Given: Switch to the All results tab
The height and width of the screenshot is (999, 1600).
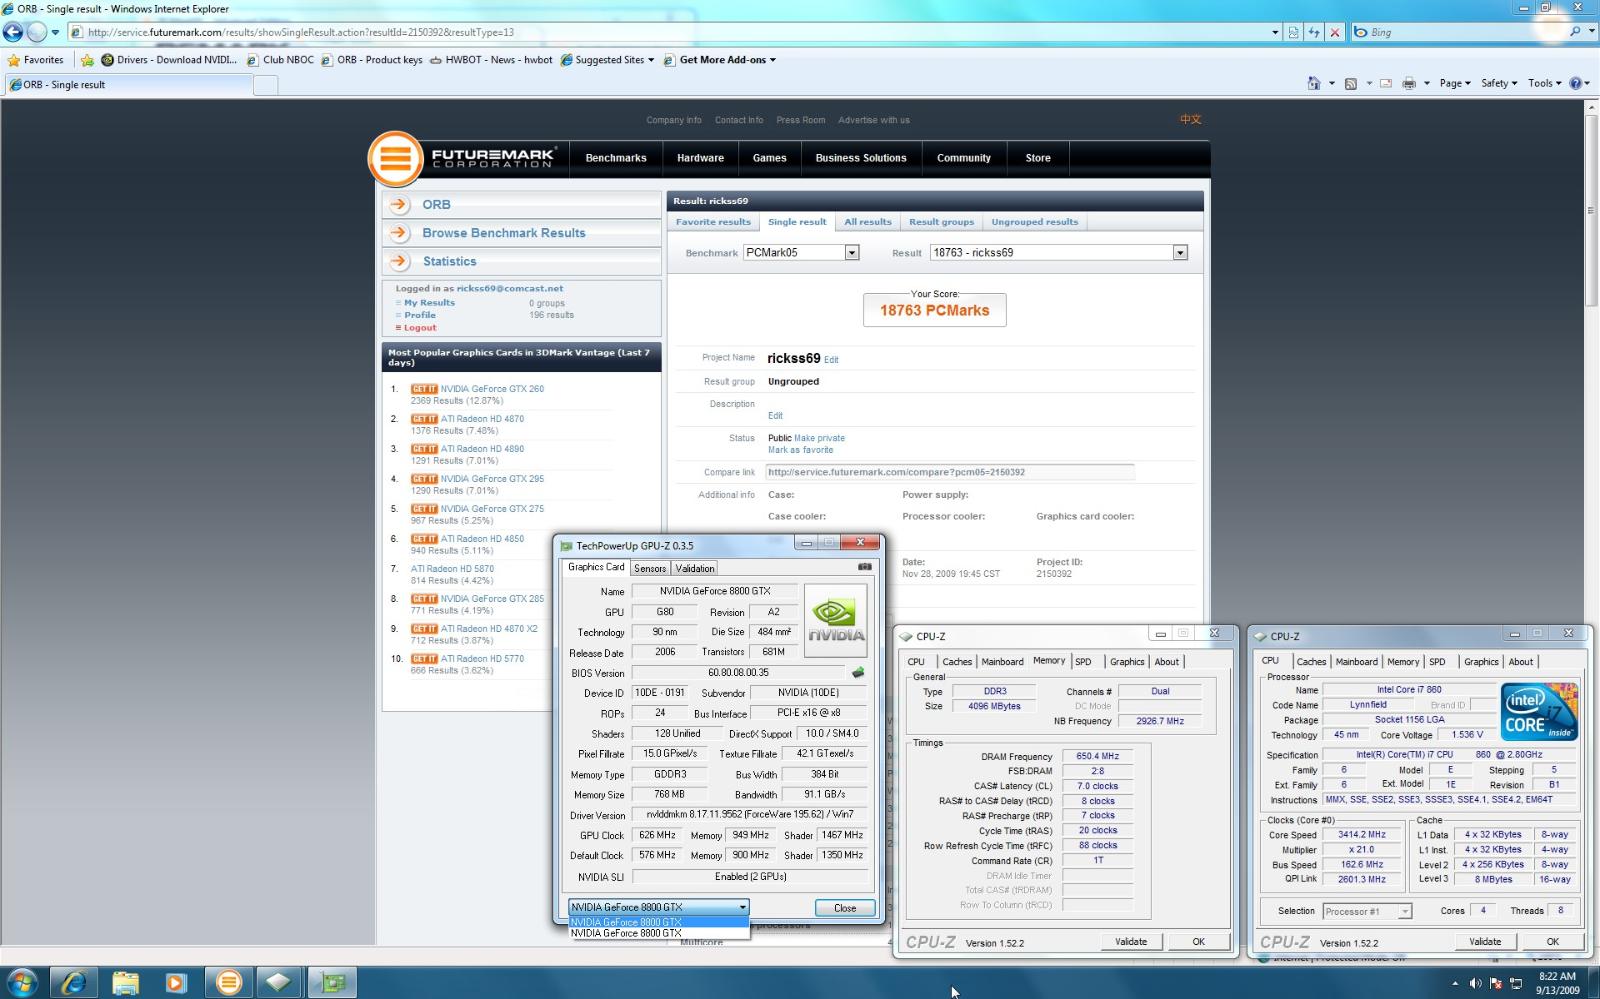Looking at the screenshot, I should point(868,222).
